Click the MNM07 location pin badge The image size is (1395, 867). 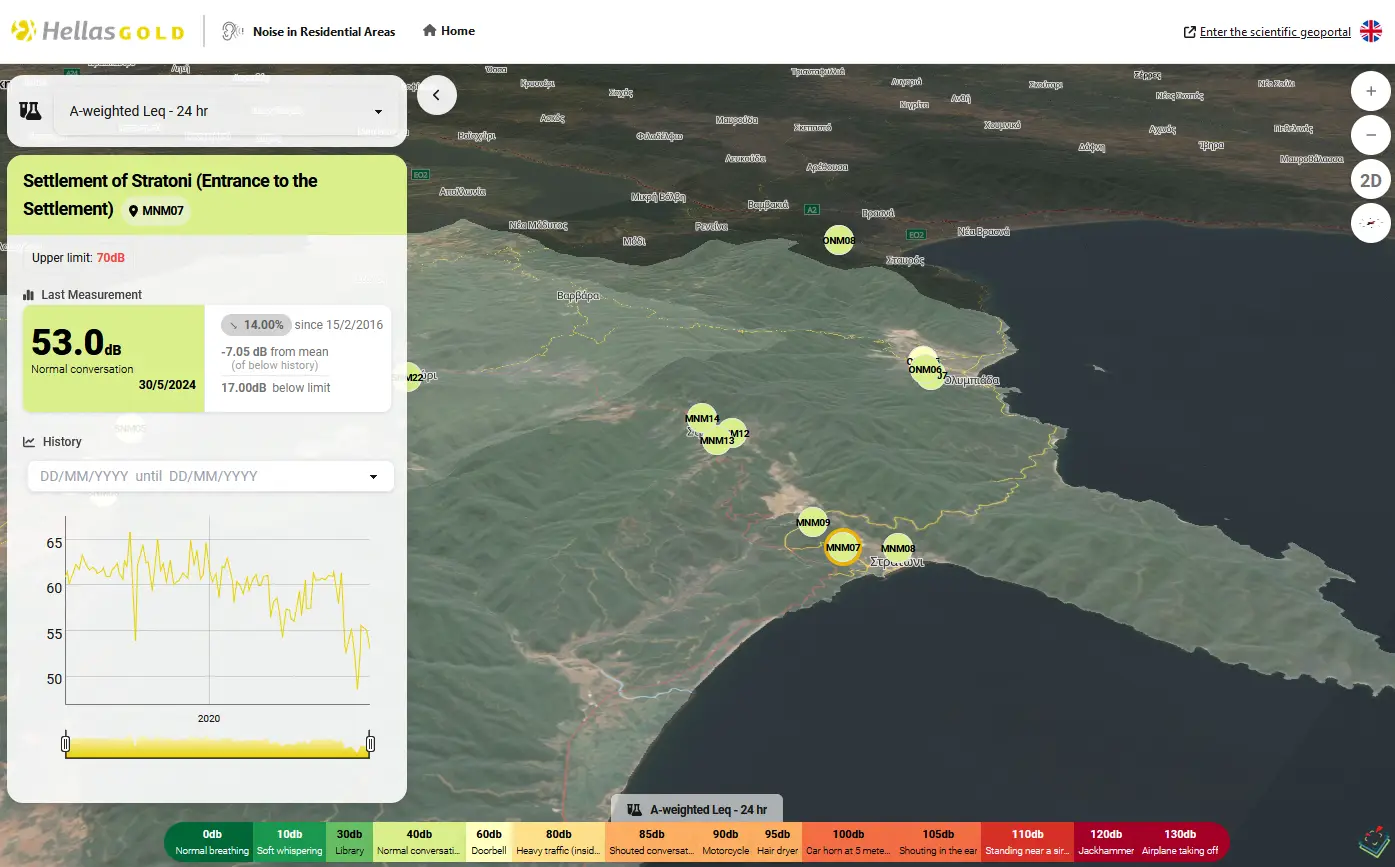coord(157,211)
